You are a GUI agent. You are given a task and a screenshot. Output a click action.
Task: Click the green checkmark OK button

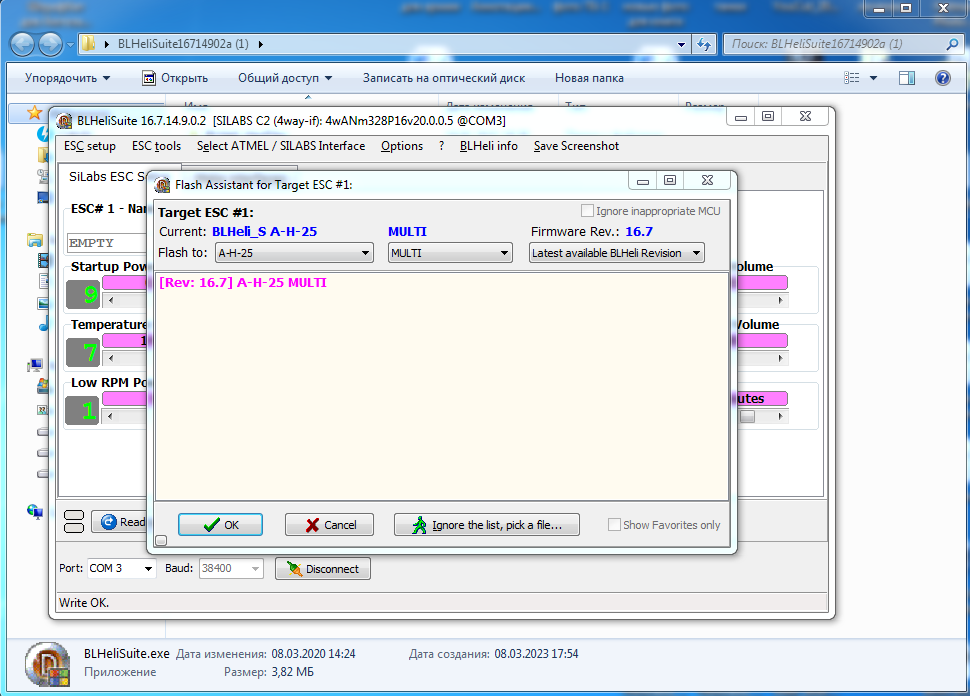(220, 525)
